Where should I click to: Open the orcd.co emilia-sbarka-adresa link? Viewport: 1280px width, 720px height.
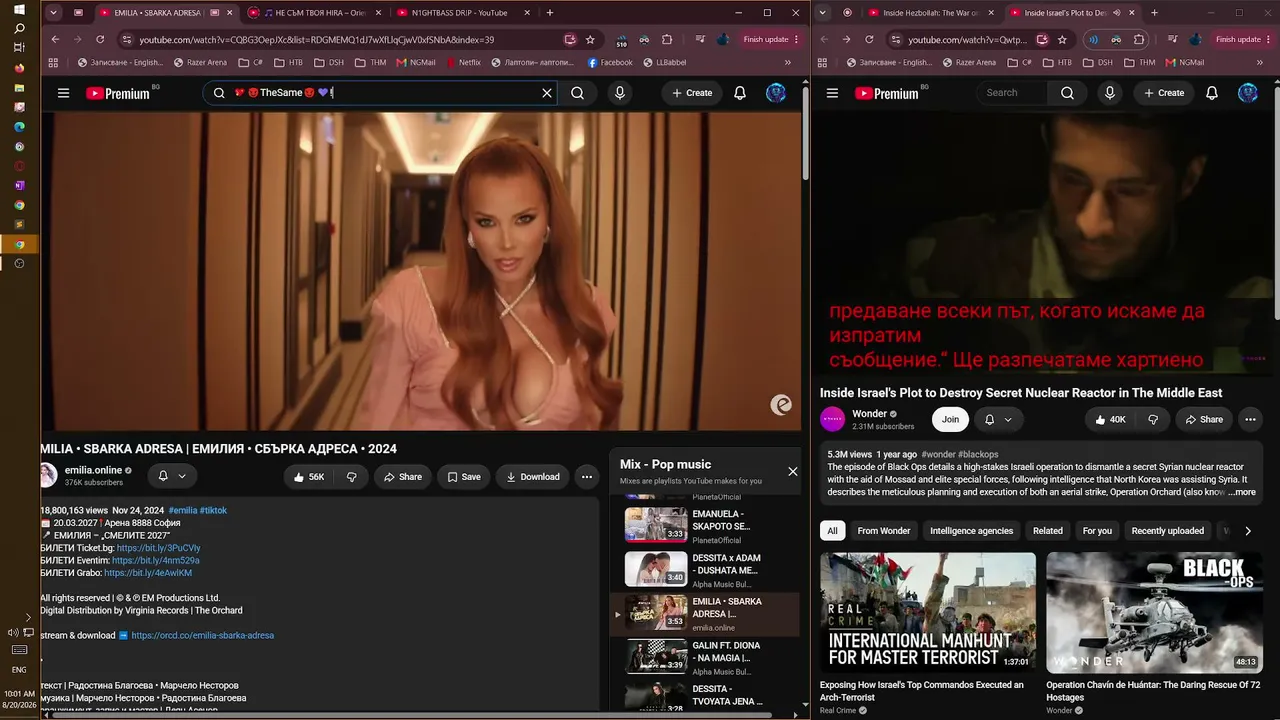(x=202, y=635)
